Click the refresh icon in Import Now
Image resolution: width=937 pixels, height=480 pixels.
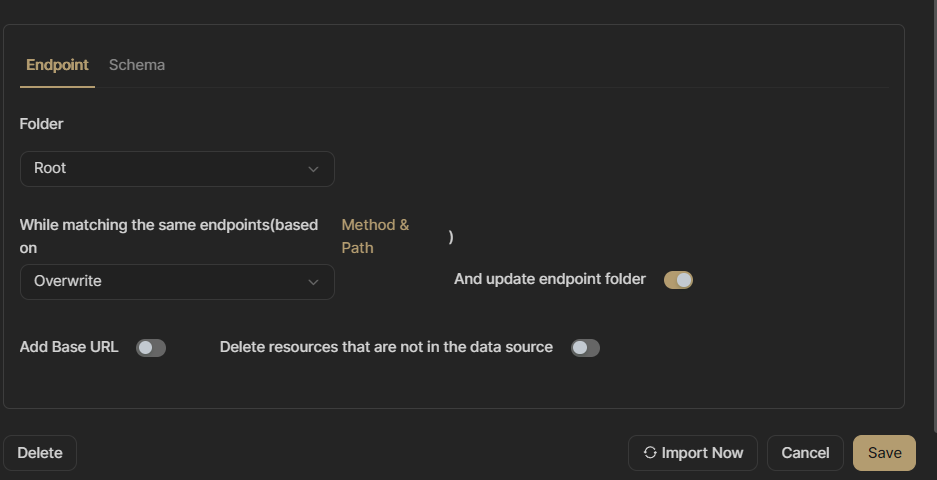(650, 453)
